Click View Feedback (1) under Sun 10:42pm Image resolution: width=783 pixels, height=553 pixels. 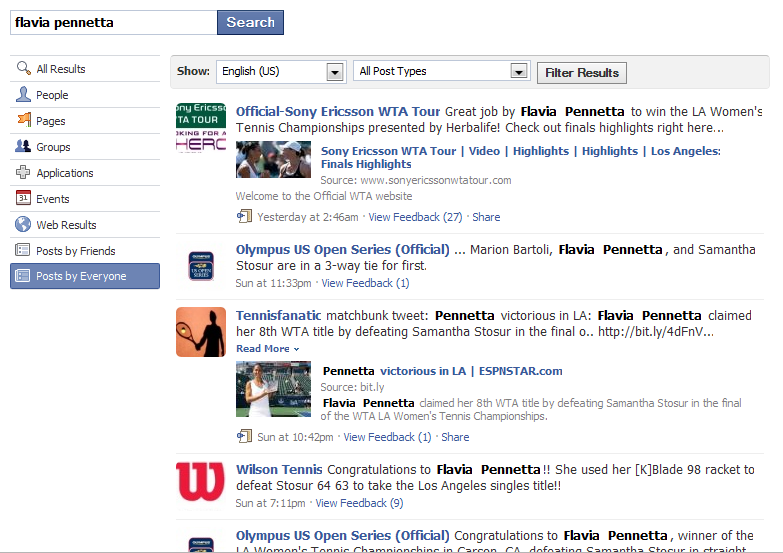[388, 437]
